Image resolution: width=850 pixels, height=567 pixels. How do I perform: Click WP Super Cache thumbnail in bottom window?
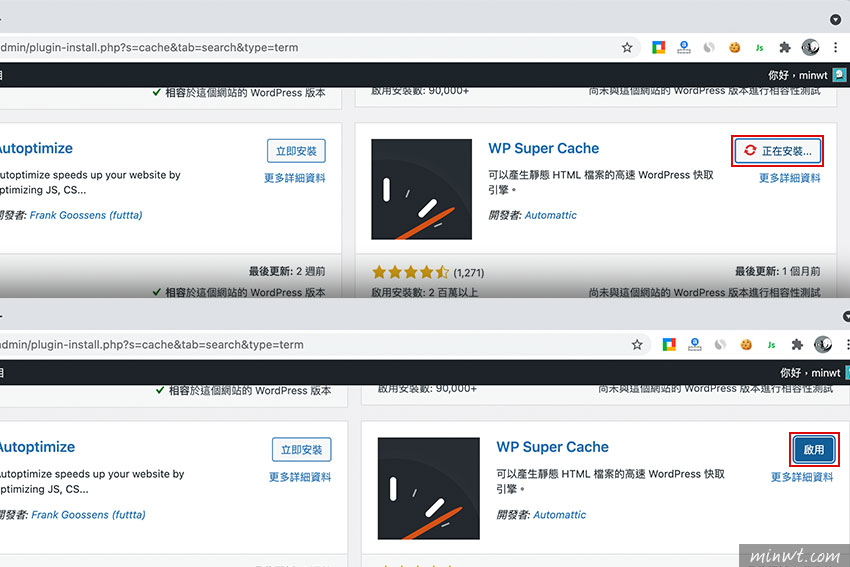428,488
